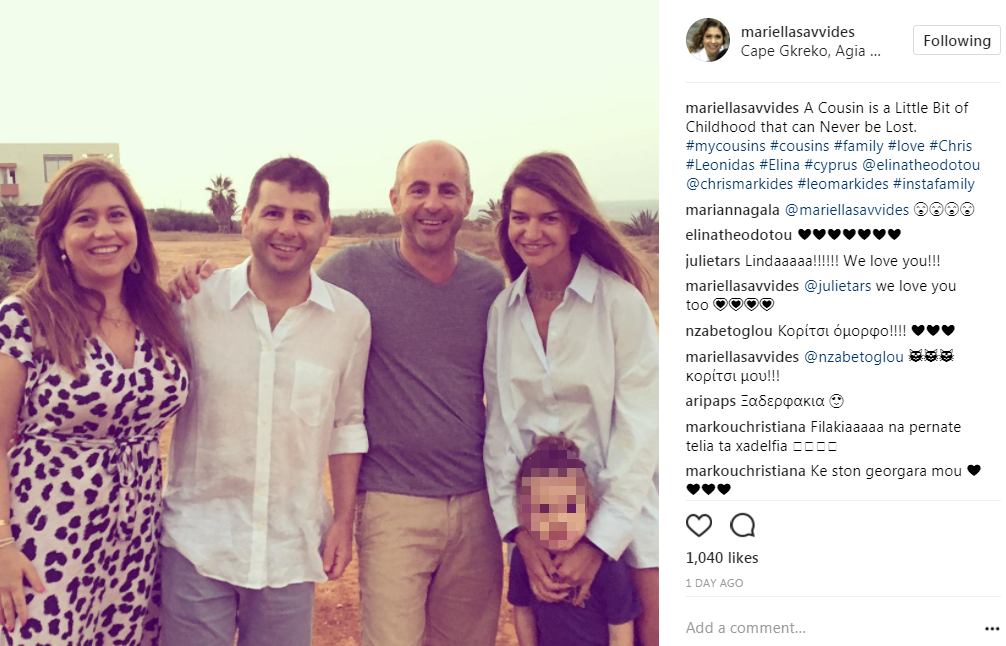Screen dimensions: 1006x646
Task: Click mariellasavvides username in header
Action: click(x=797, y=31)
